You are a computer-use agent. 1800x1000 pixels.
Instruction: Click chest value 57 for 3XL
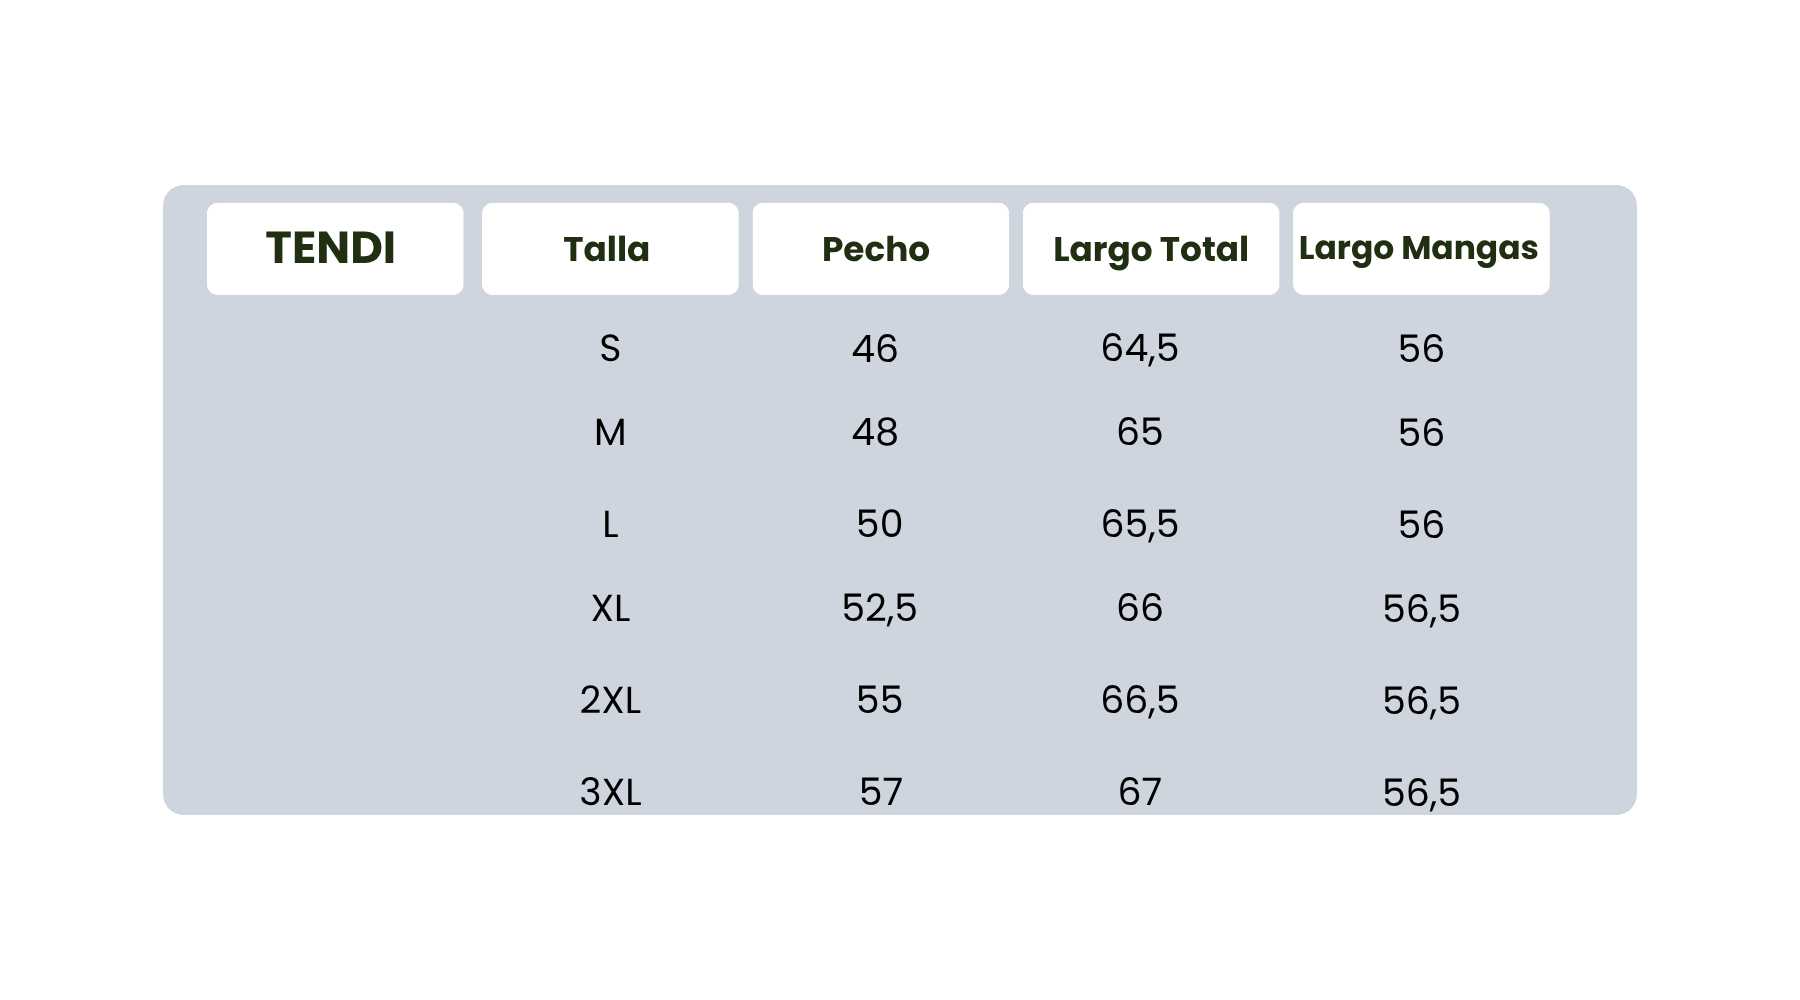click(x=881, y=792)
